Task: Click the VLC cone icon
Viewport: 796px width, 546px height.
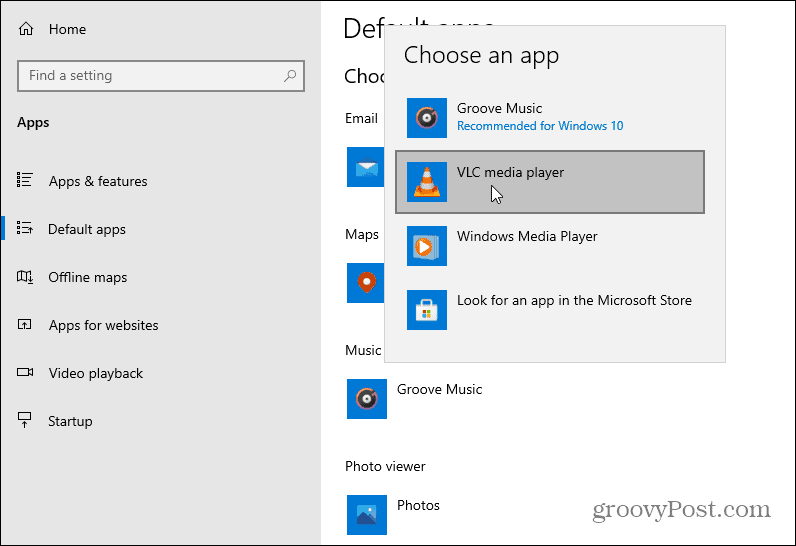Action: tap(427, 182)
